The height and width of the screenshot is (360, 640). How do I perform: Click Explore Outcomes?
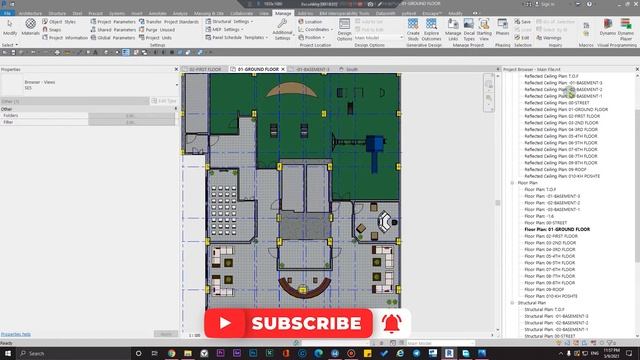click(431, 29)
